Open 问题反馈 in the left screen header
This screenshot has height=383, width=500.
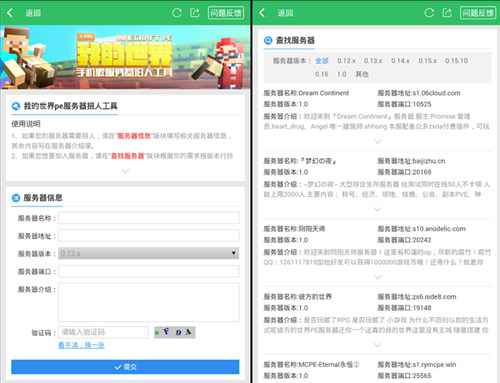[226, 13]
